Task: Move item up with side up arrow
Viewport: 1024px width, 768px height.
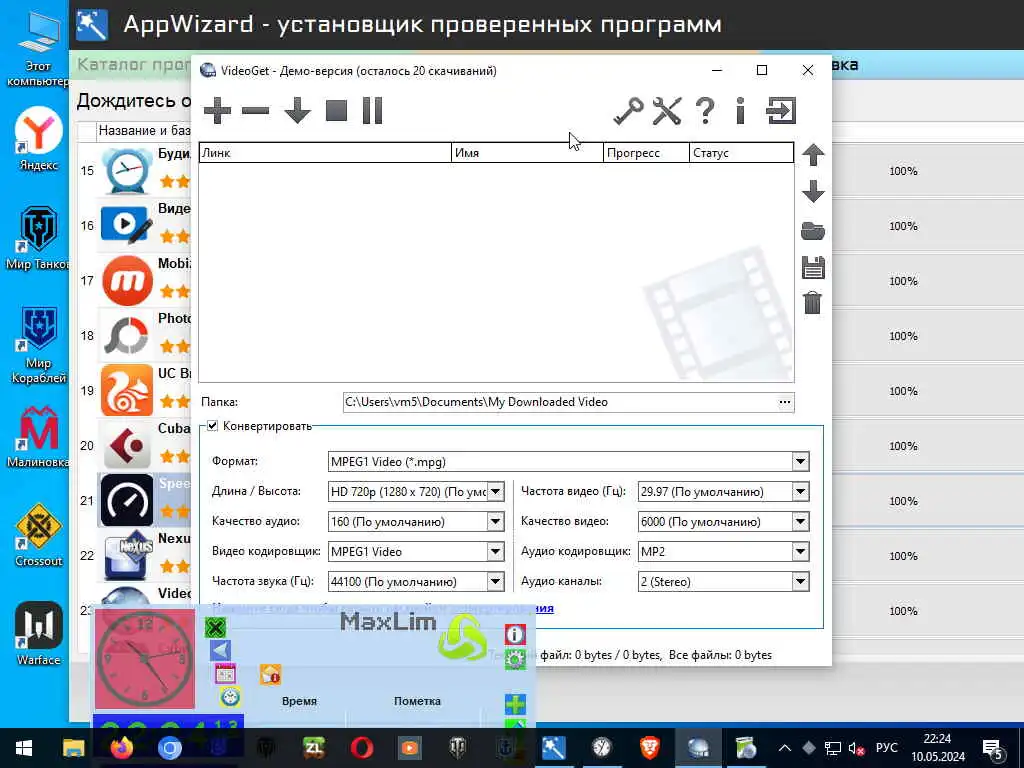Action: (813, 155)
